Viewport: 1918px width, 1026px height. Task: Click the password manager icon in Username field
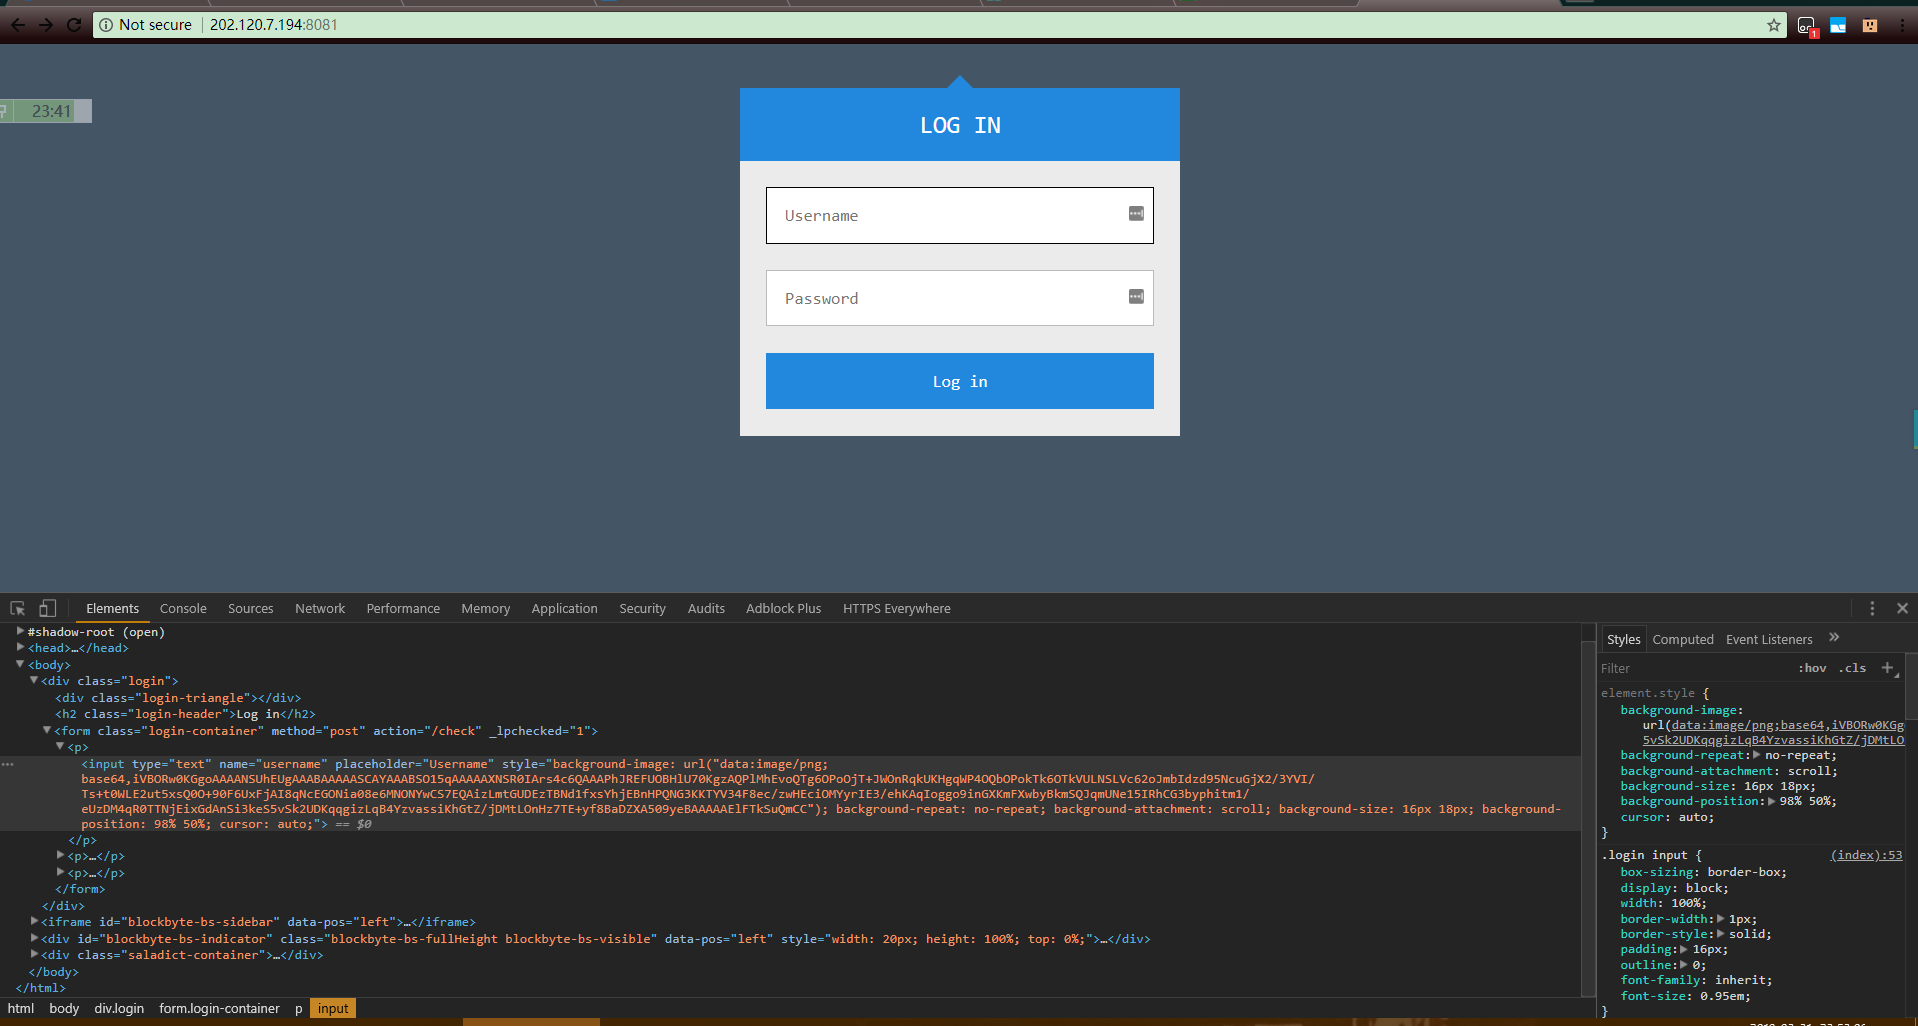click(x=1136, y=214)
